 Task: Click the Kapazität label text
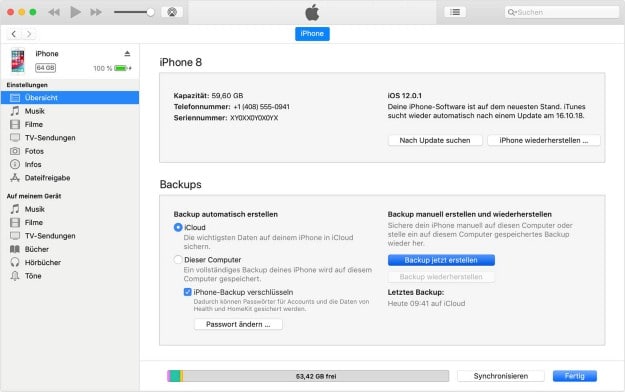point(191,96)
